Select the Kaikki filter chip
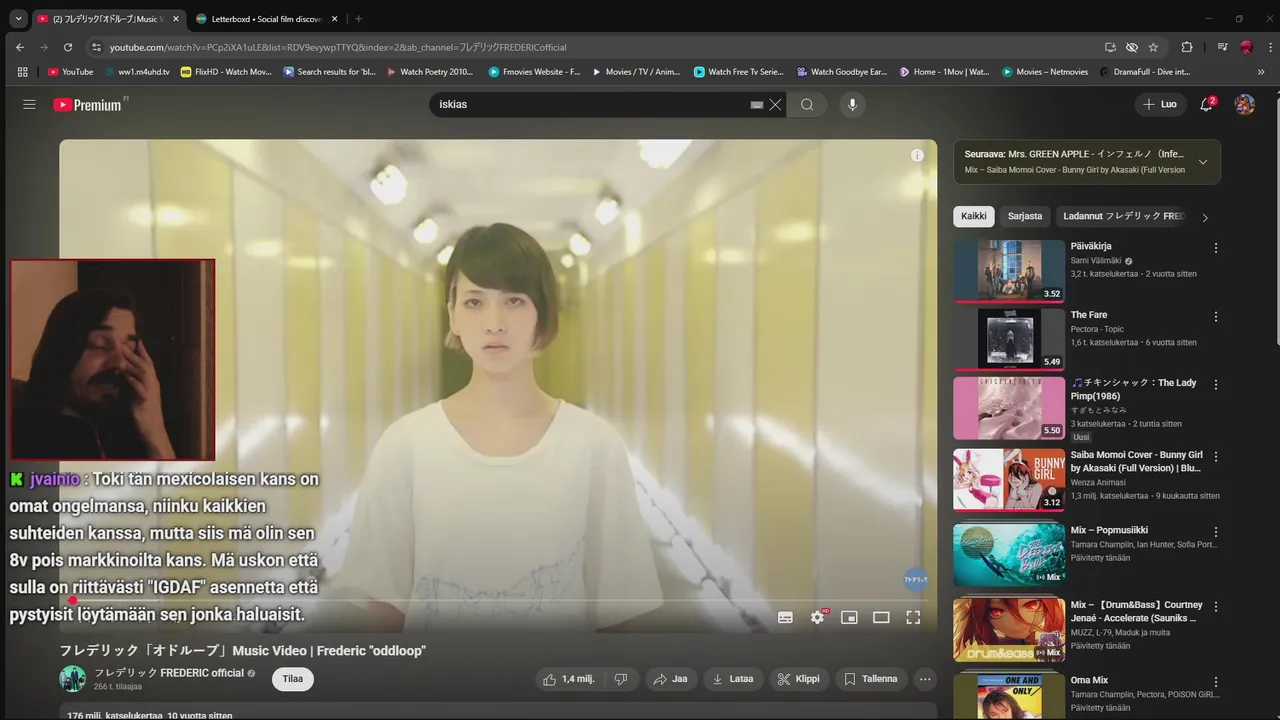The height and width of the screenshot is (720, 1280). coord(974,216)
